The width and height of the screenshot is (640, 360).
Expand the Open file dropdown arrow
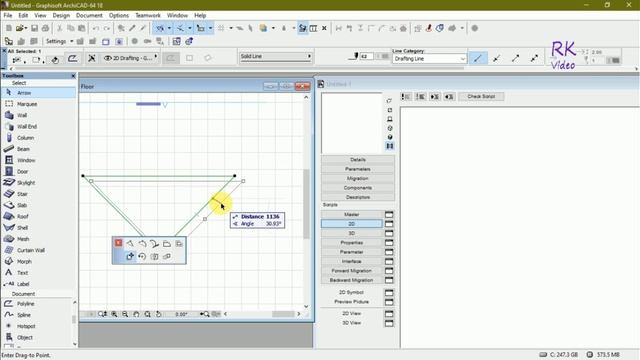click(25, 28)
